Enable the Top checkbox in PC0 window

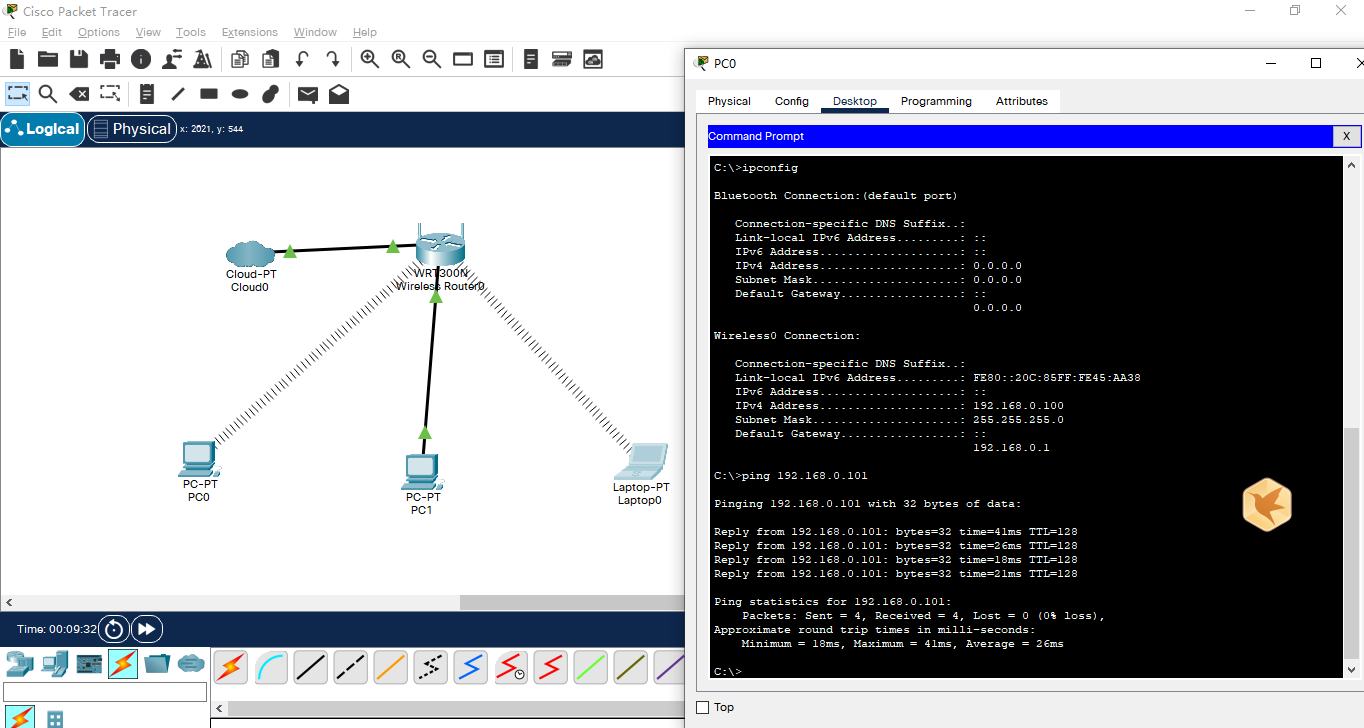point(703,707)
